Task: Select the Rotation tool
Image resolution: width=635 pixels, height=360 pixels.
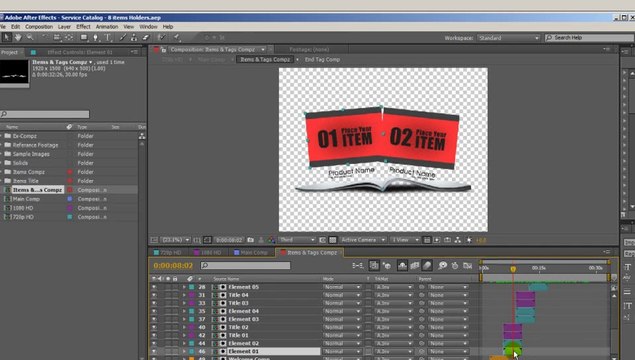Action: (x=45, y=37)
